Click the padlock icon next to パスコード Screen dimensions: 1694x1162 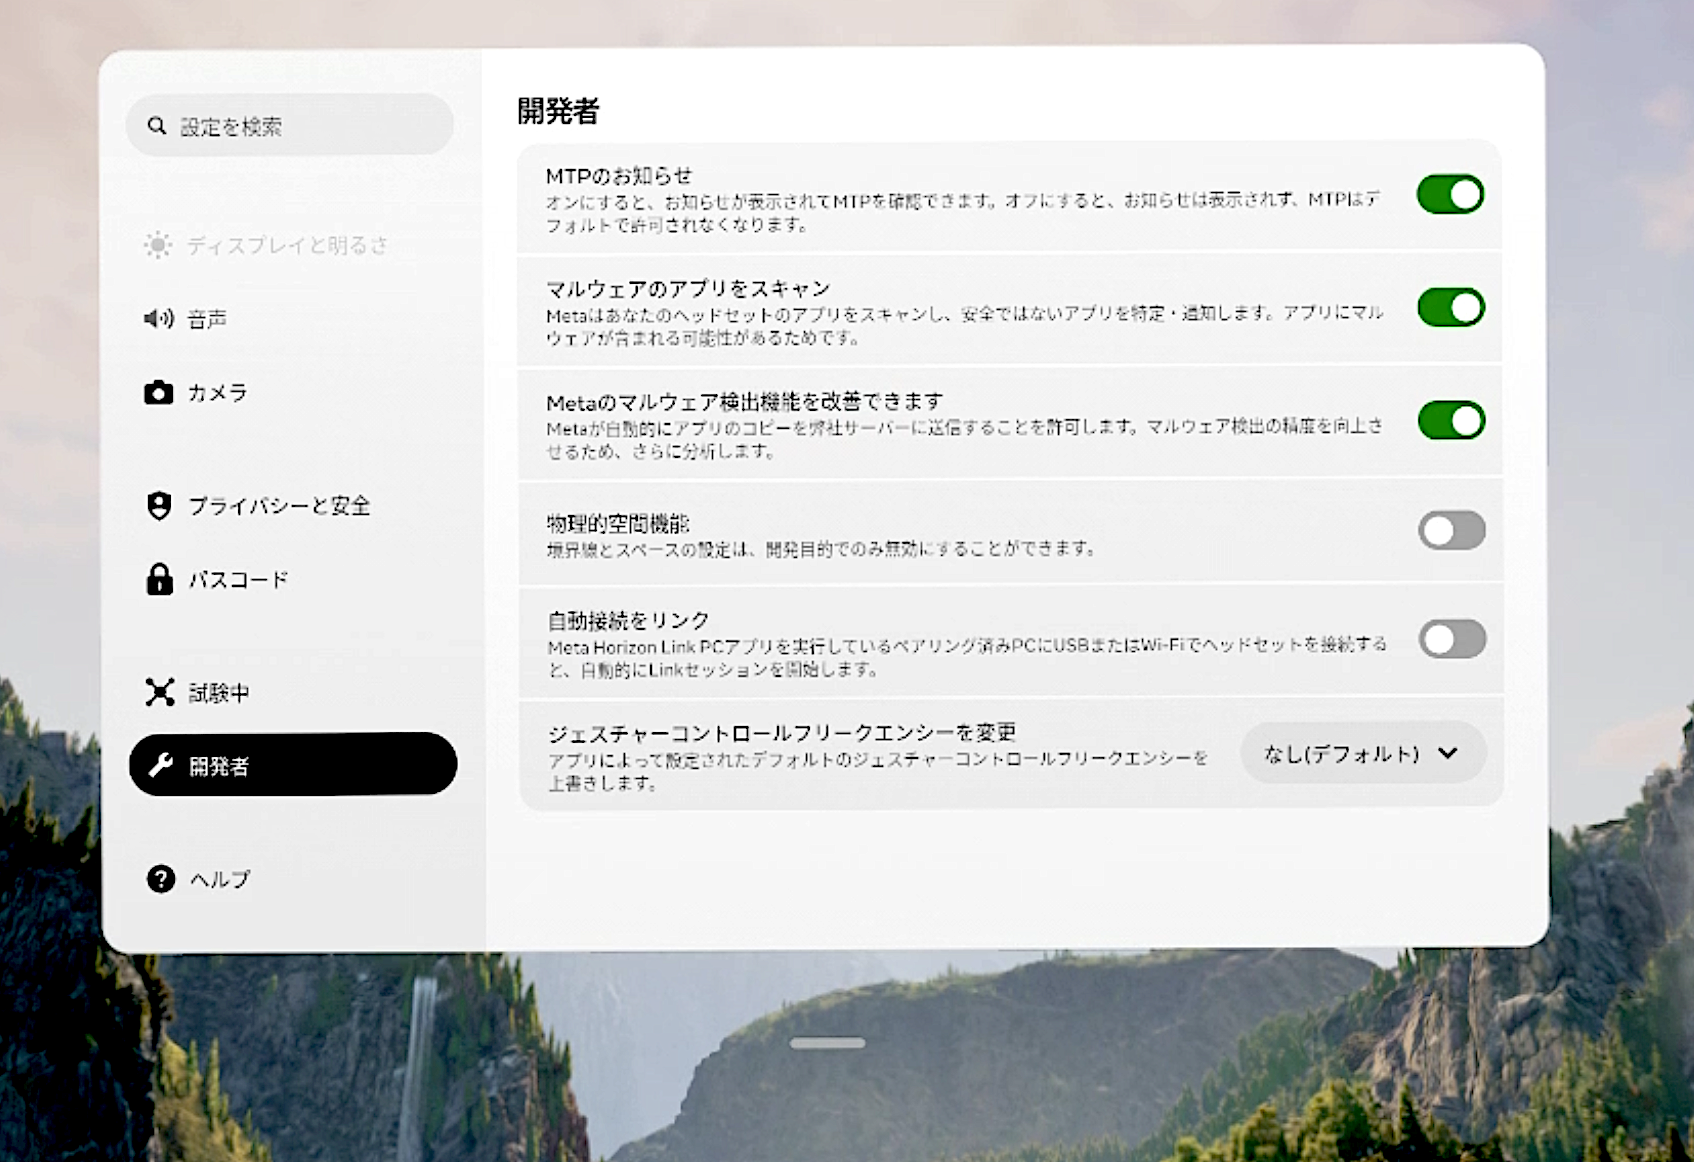159,579
